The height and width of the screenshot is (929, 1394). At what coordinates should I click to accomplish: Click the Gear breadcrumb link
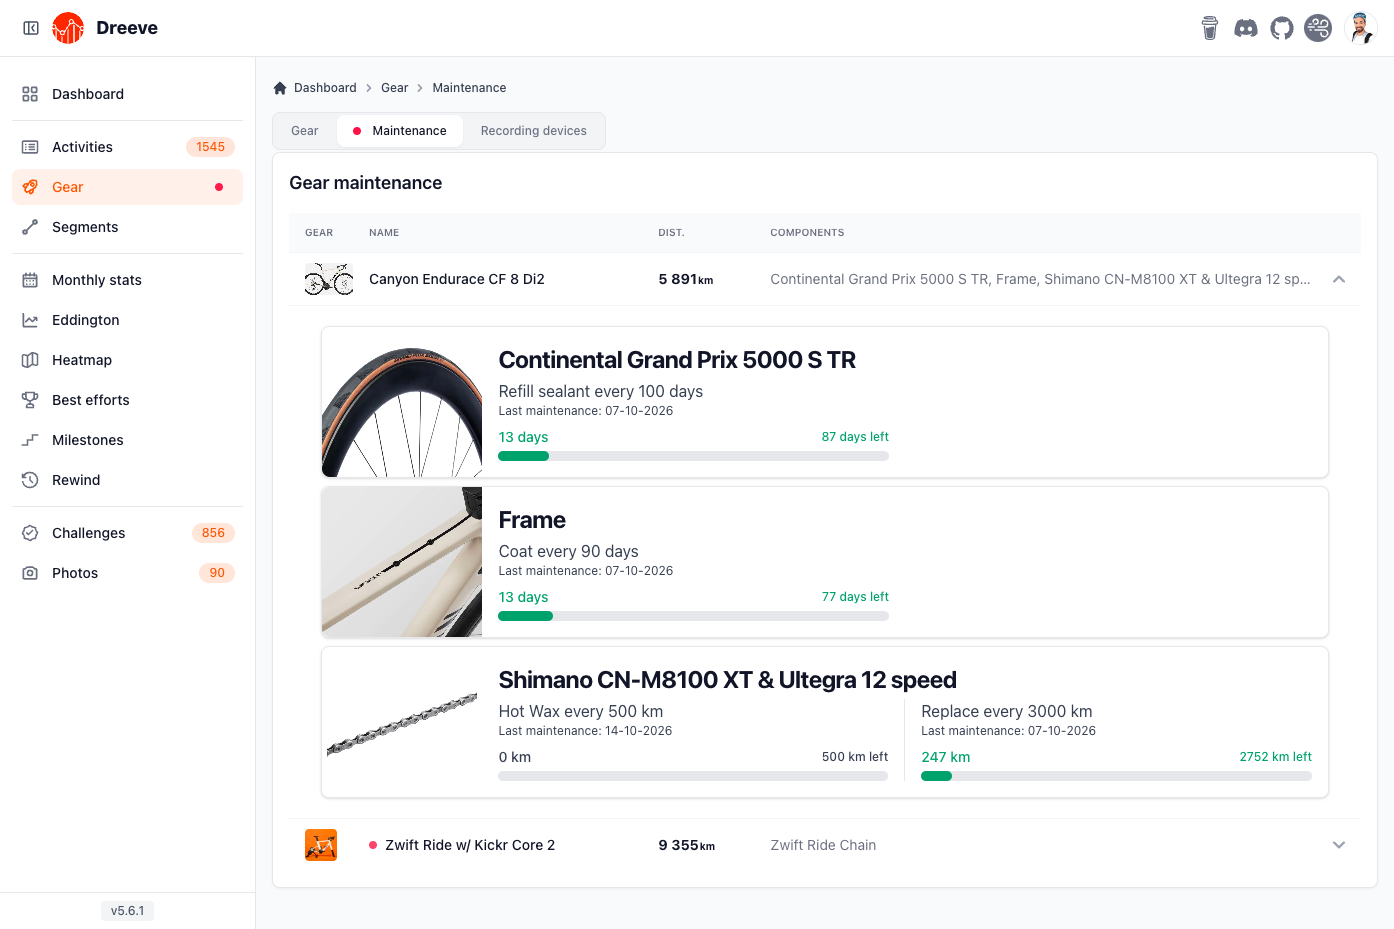[395, 88]
